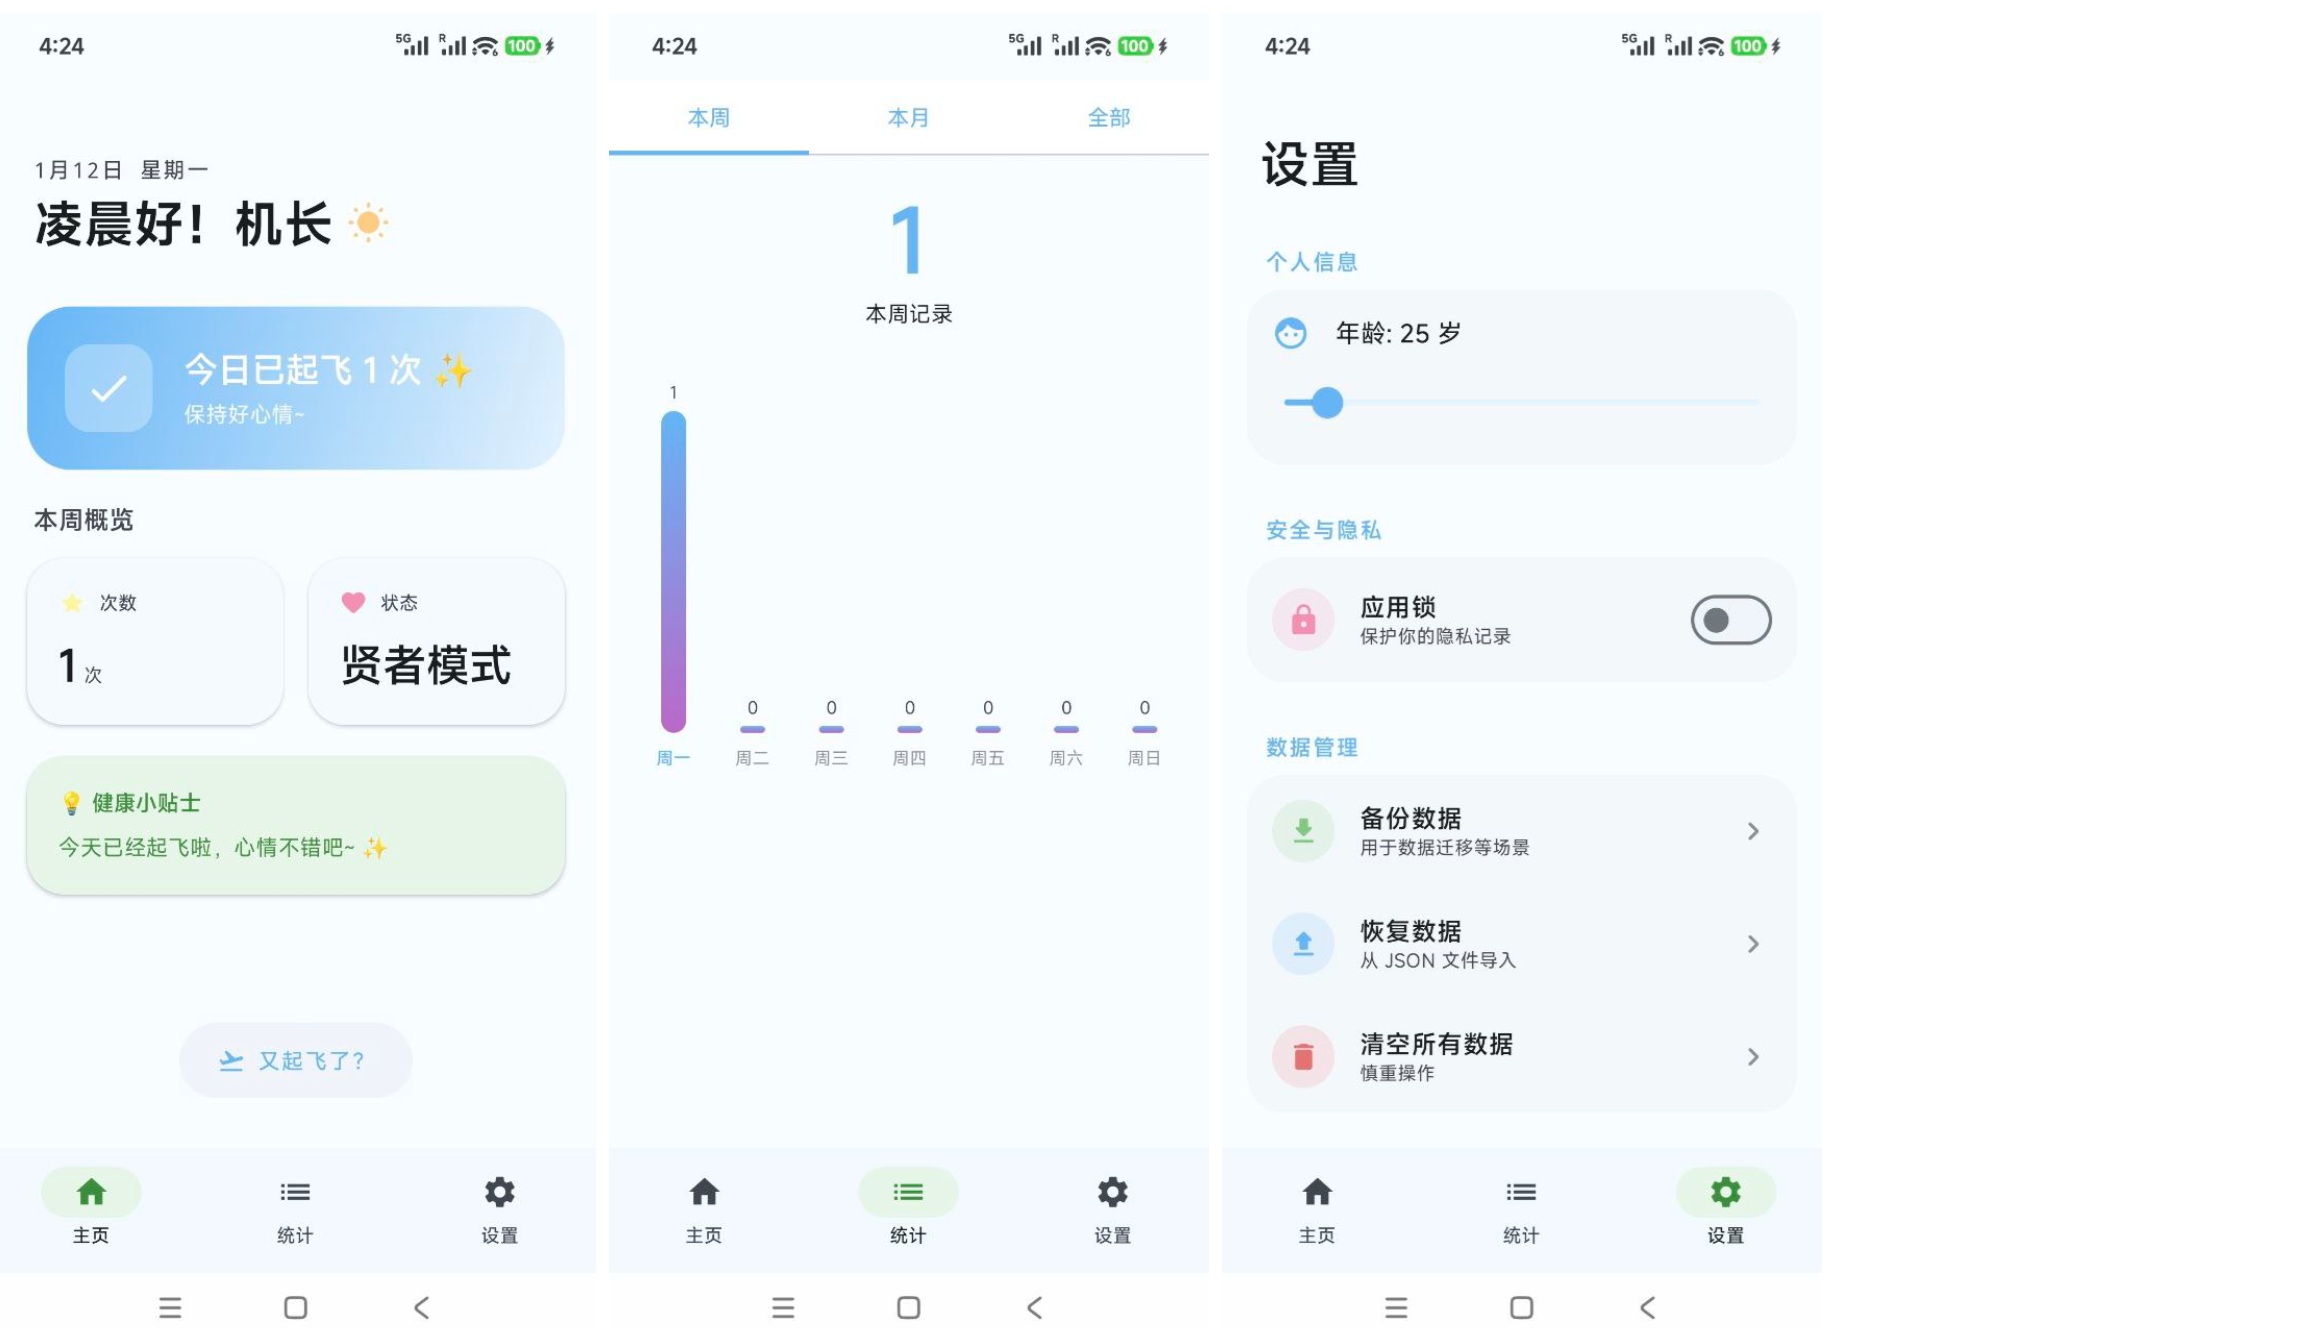Switch to the 本月 tab
The width and height of the screenshot is (2304, 1328).
click(x=908, y=118)
